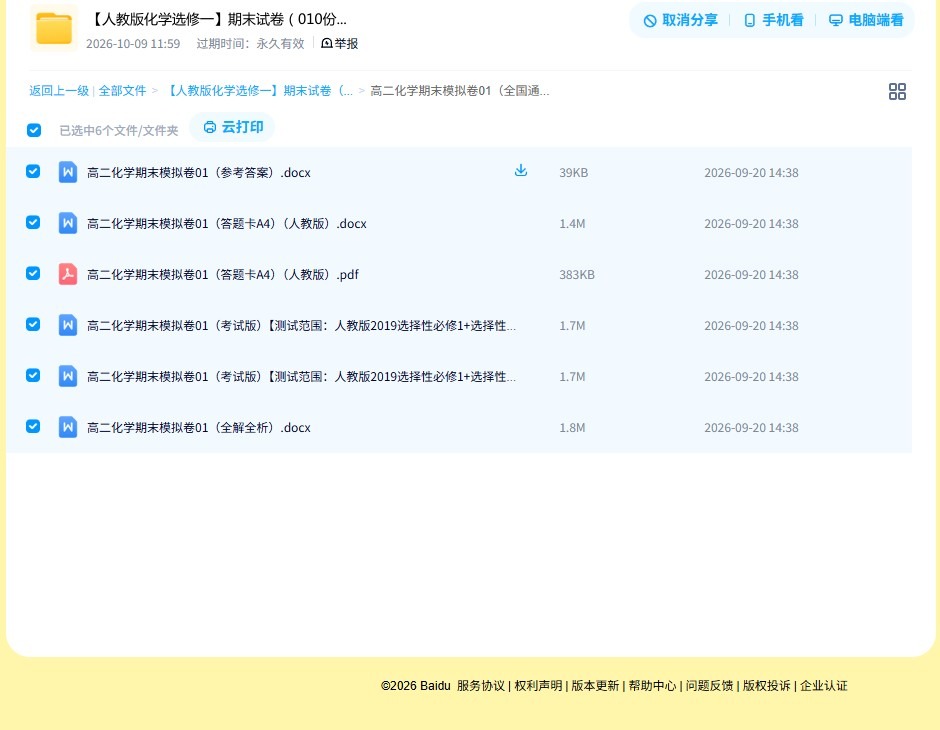Screen dimensions: 940x730
Task: Uncheck 全解全析.docx checkbox
Action: [33, 426]
